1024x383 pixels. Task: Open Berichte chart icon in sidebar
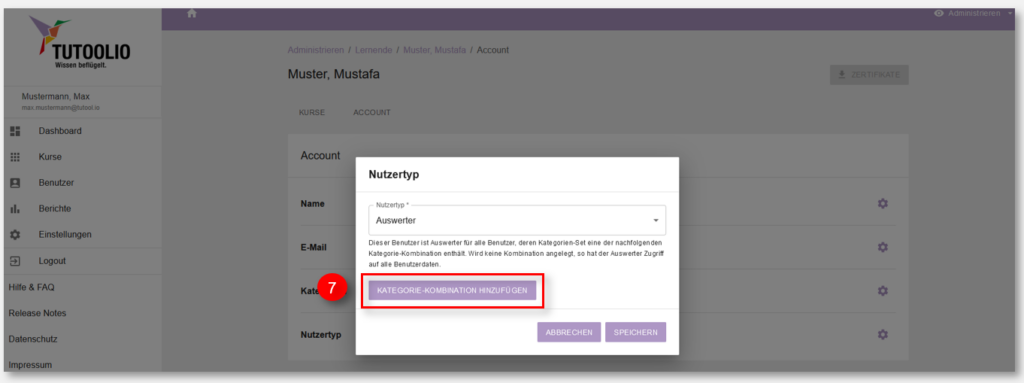[x=16, y=208]
